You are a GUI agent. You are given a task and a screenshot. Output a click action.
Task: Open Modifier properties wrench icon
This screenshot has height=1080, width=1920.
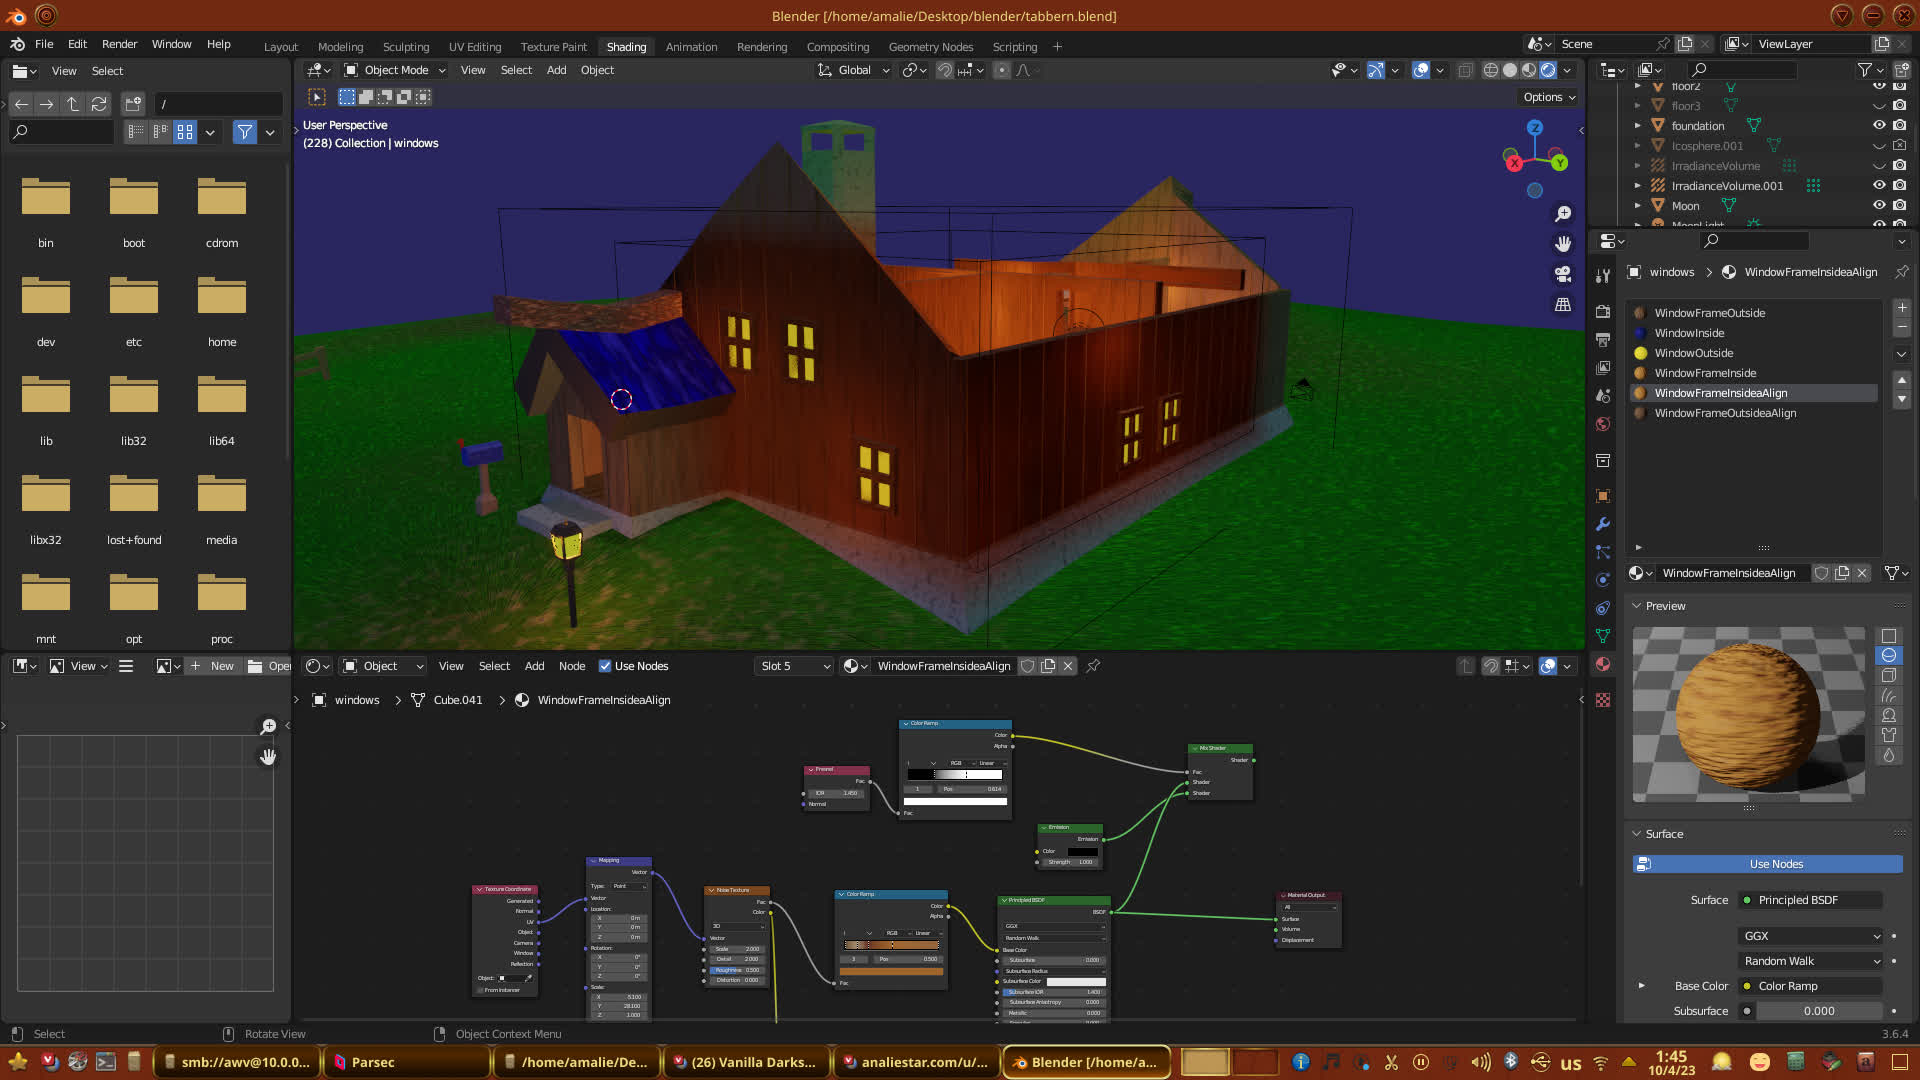pyautogui.click(x=1603, y=524)
